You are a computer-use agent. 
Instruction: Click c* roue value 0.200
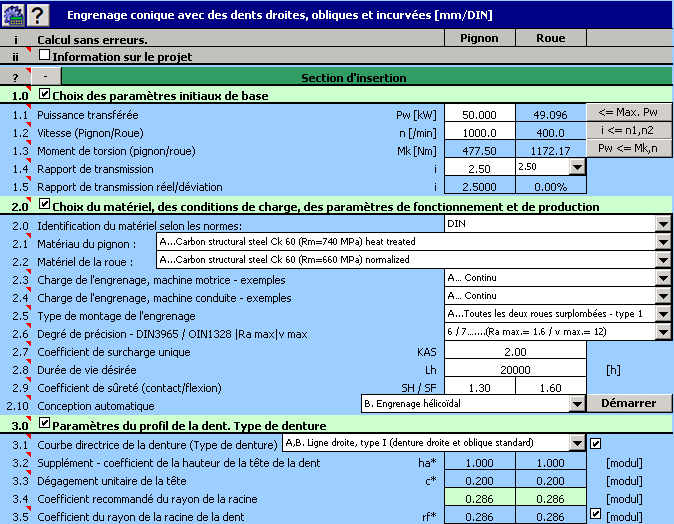pos(551,481)
